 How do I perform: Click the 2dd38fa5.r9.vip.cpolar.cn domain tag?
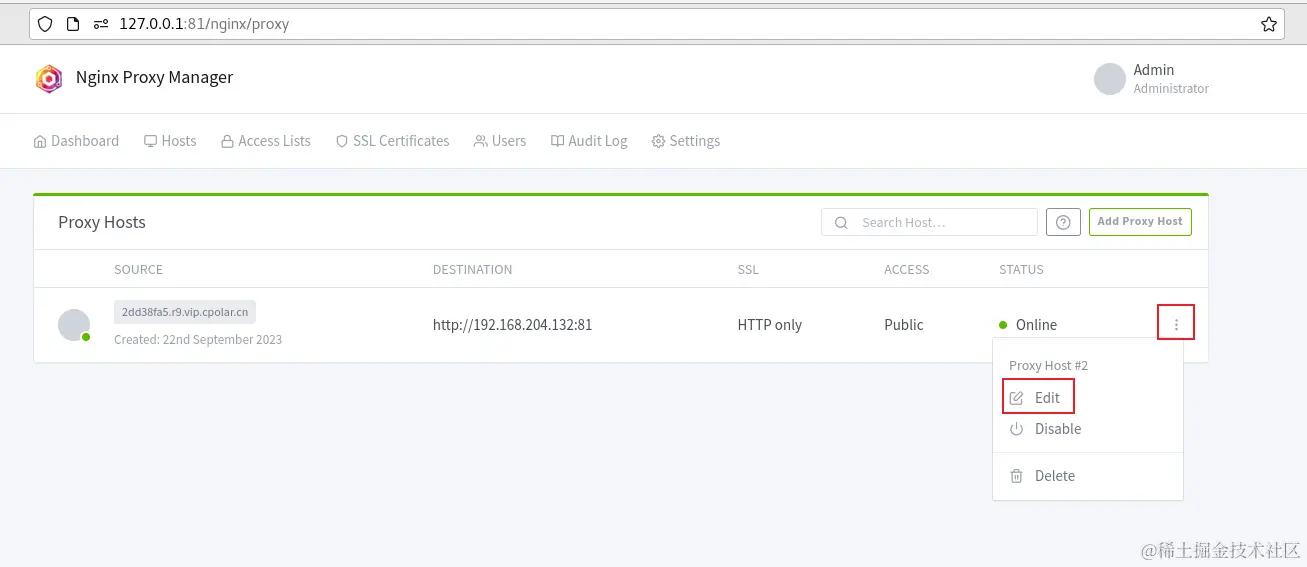tap(185, 312)
